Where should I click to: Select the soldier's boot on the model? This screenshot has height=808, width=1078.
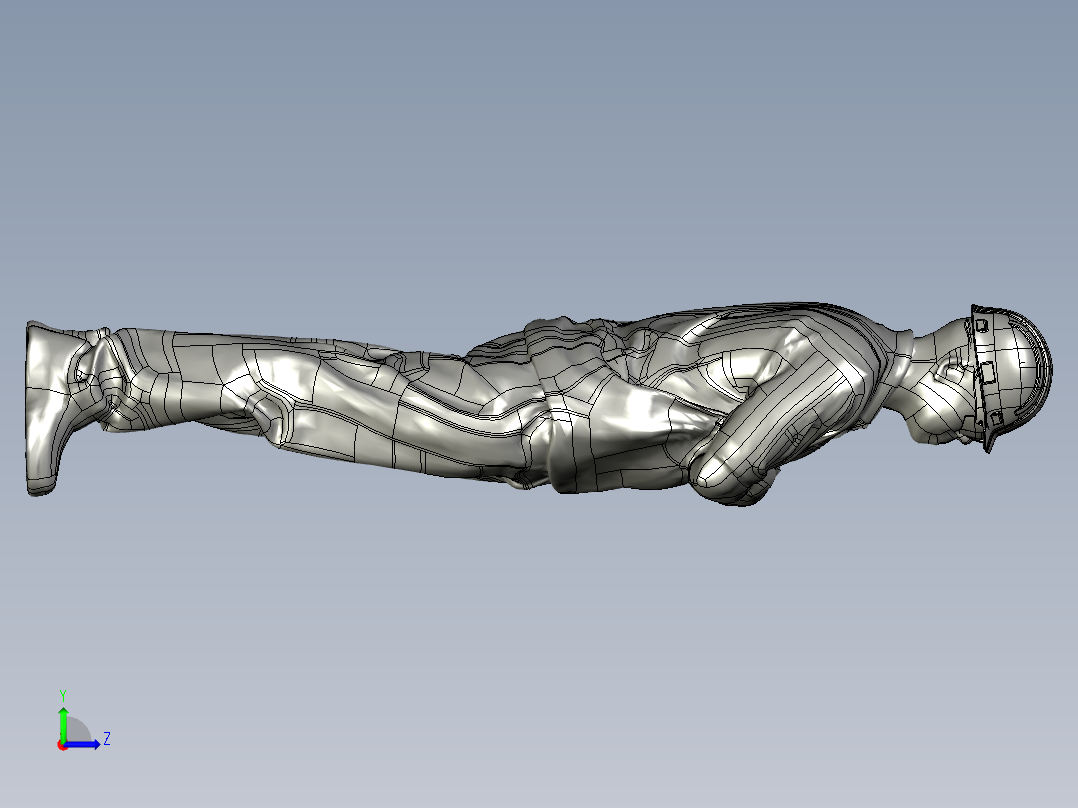52,407
